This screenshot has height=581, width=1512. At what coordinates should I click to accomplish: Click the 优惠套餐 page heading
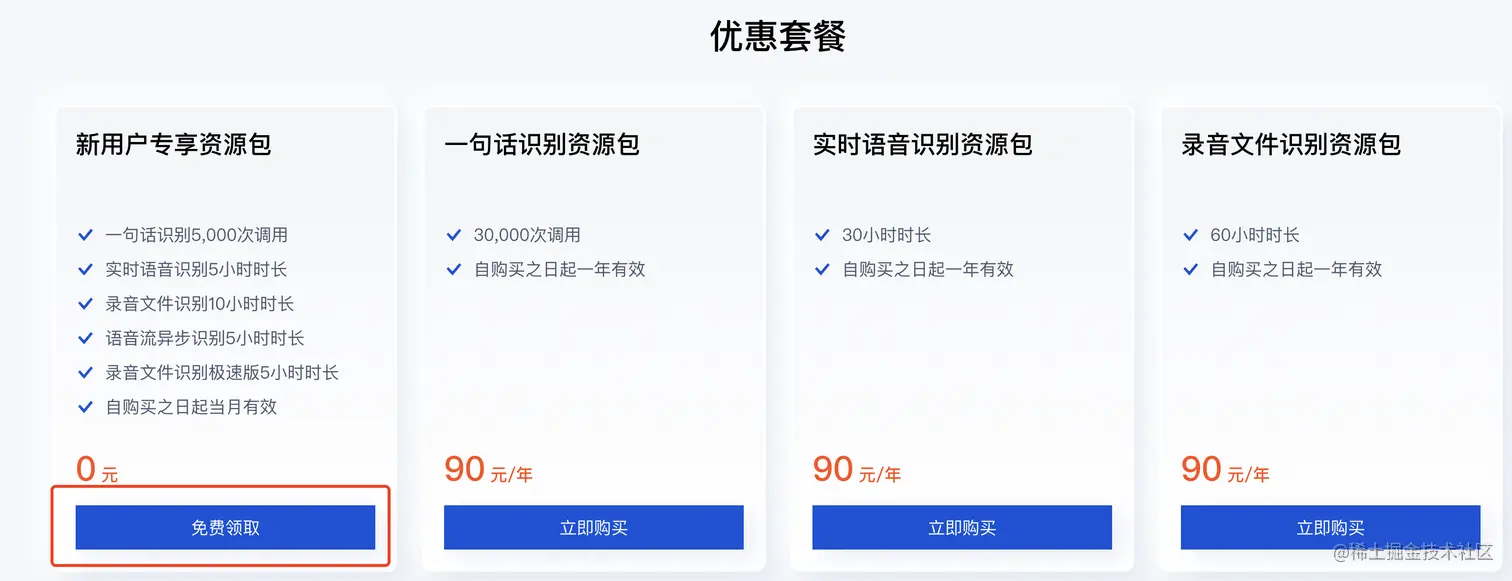777,37
